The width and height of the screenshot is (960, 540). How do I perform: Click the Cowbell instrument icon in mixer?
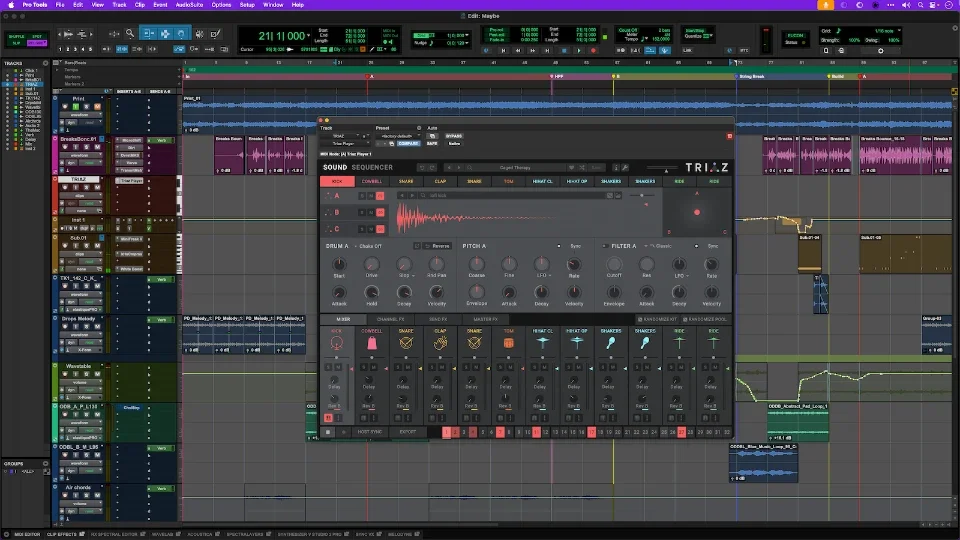[x=371, y=343]
